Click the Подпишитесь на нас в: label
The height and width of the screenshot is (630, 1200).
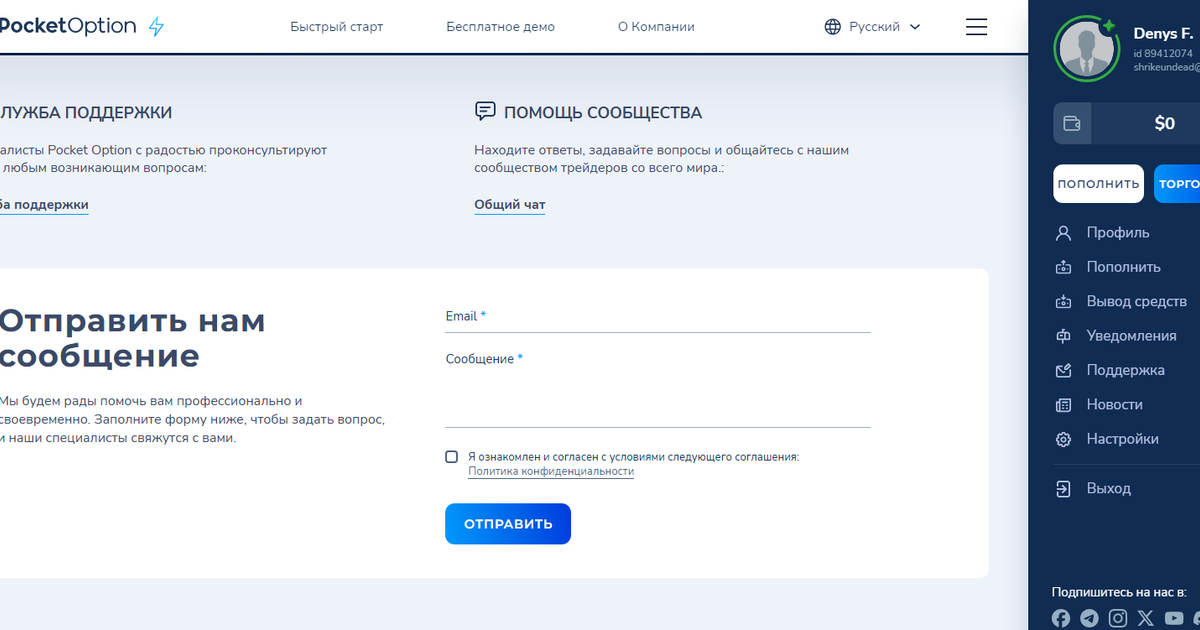pyautogui.click(x=1119, y=592)
